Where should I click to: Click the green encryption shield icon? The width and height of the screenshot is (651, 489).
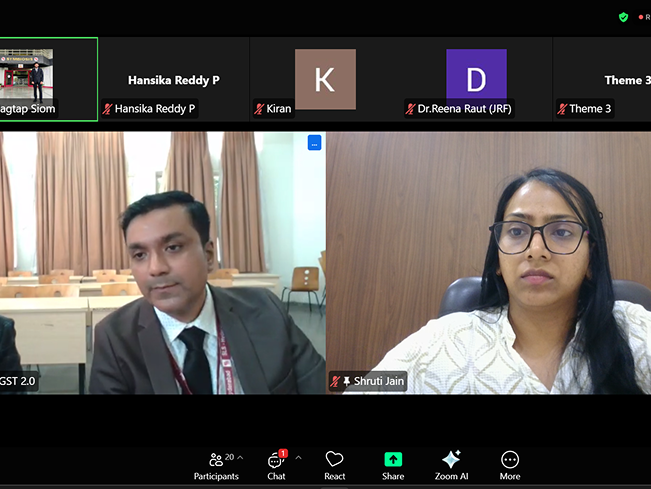tap(623, 17)
